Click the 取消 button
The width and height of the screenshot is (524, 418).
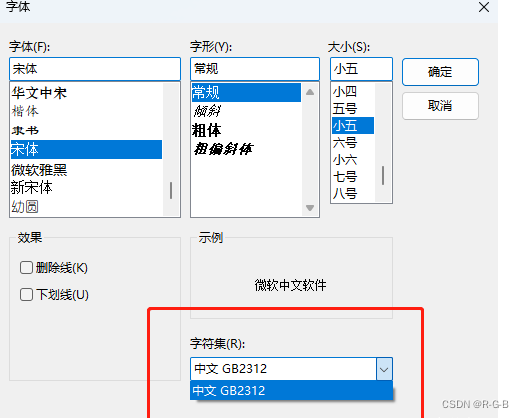(440, 106)
